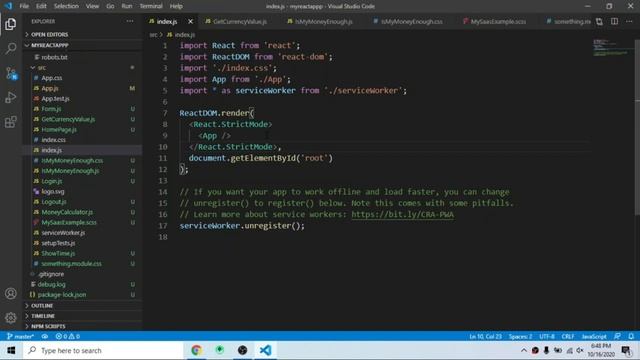This screenshot has width=640, height=360.
Task: Close the index.js editor tab
Action: pyautogui.click(x=190, y=21)
